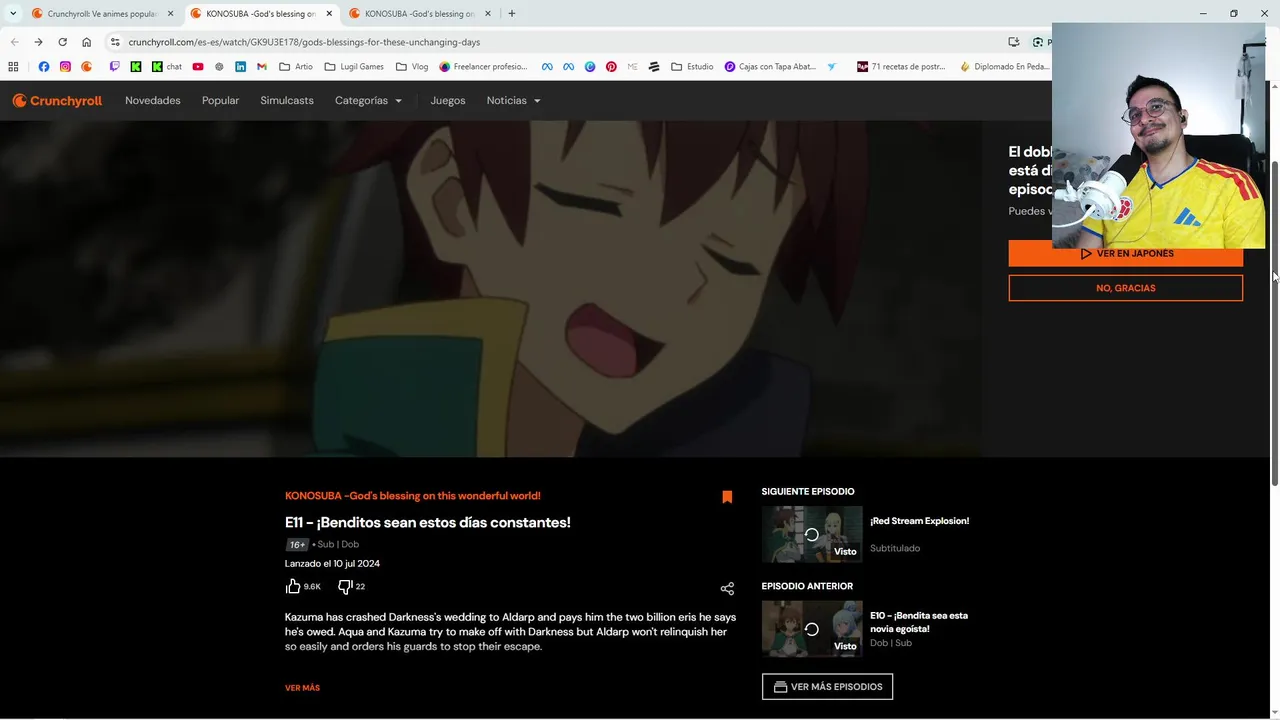Click the previous episode E10 thumbnail
1280x720 pixels.
[812, 628]
